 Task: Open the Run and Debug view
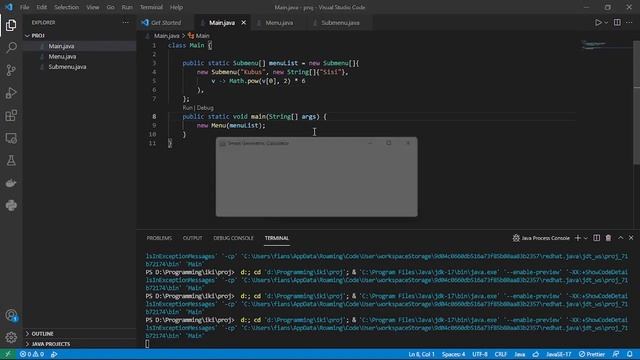click(x=11, y=93)
